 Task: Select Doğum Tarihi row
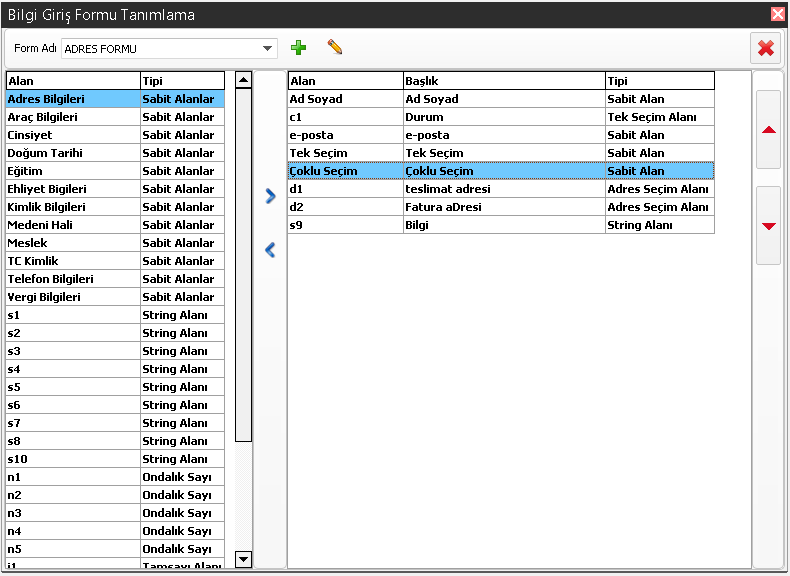(x=115, y=153)
